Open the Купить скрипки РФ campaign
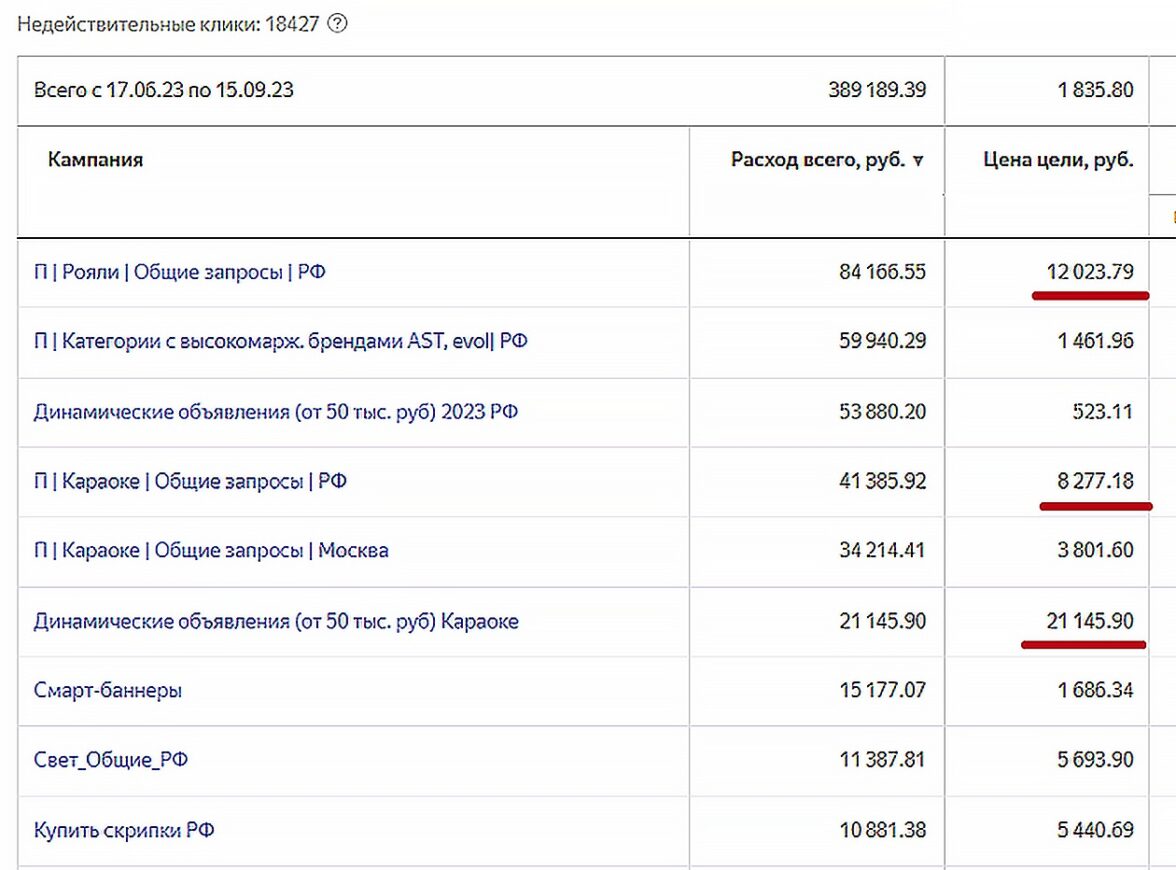Viewport: 1176px width, 870px height. [x=124, y=831]
